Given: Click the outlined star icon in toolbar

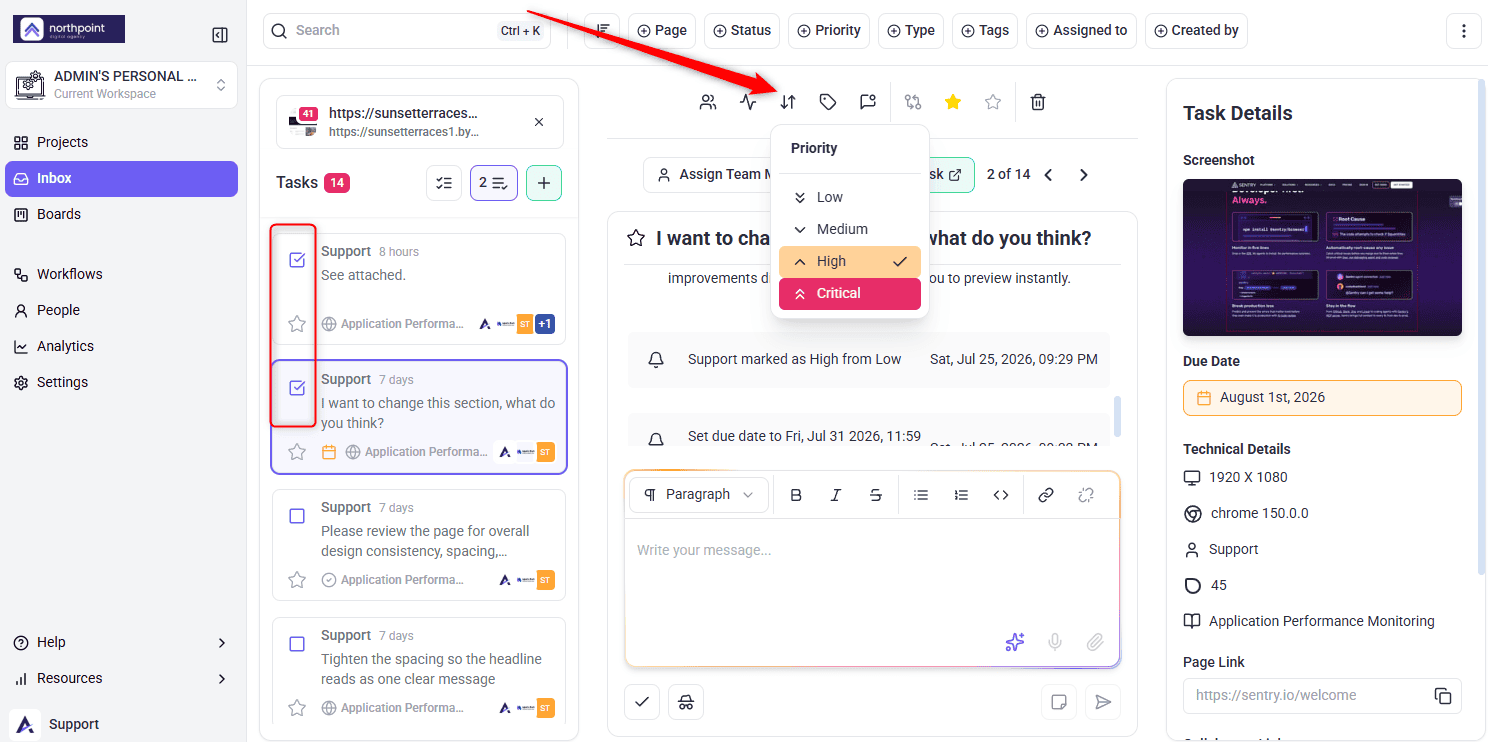Looking at the screenshot, I should [x=993, y=101].
